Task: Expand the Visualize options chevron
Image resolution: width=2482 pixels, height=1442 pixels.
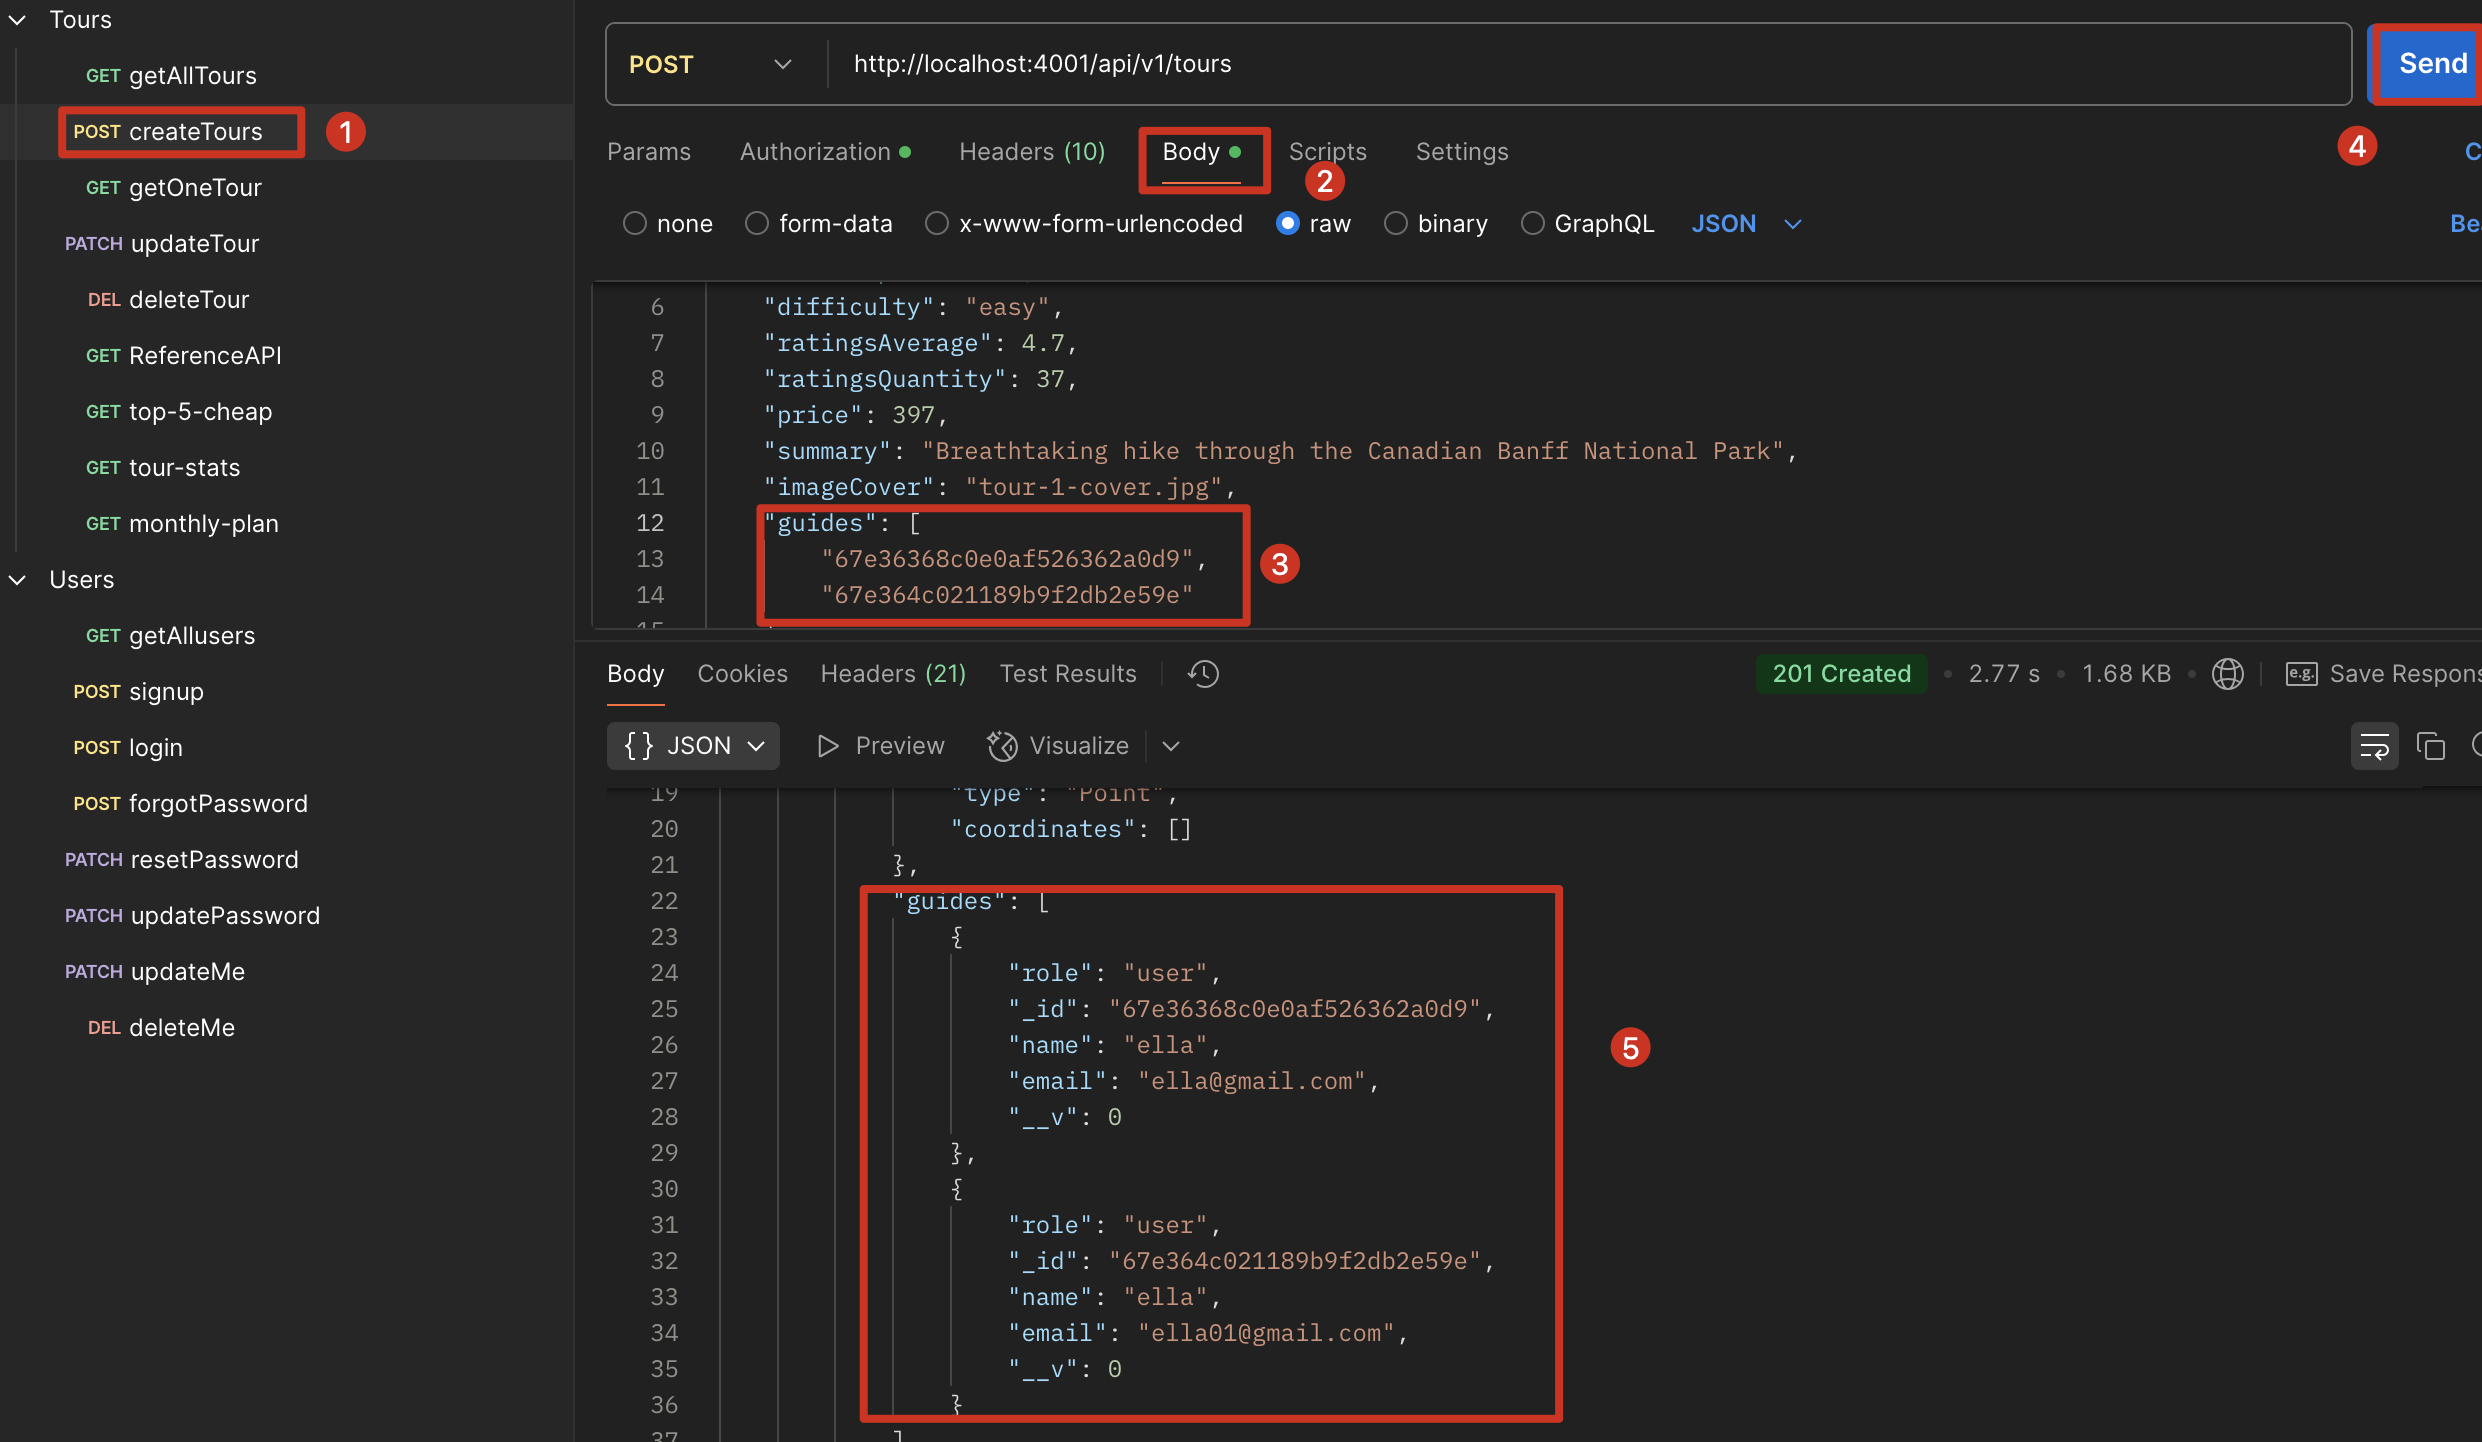Action: [1171, 746]
